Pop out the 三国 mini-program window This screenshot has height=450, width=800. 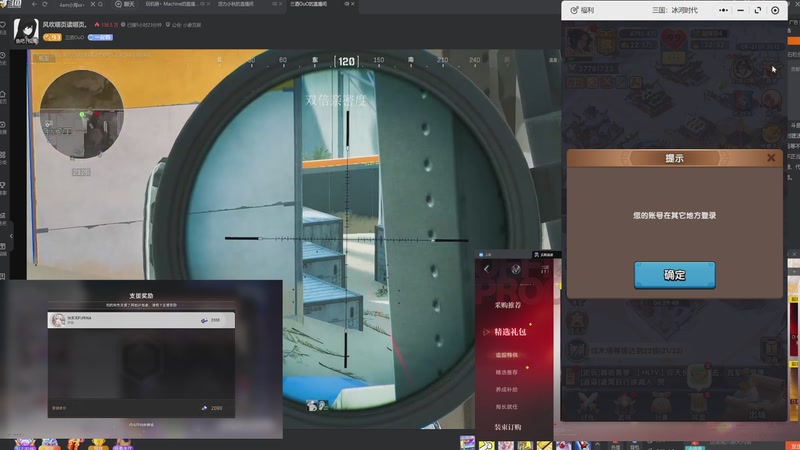[x=758, y=10]
